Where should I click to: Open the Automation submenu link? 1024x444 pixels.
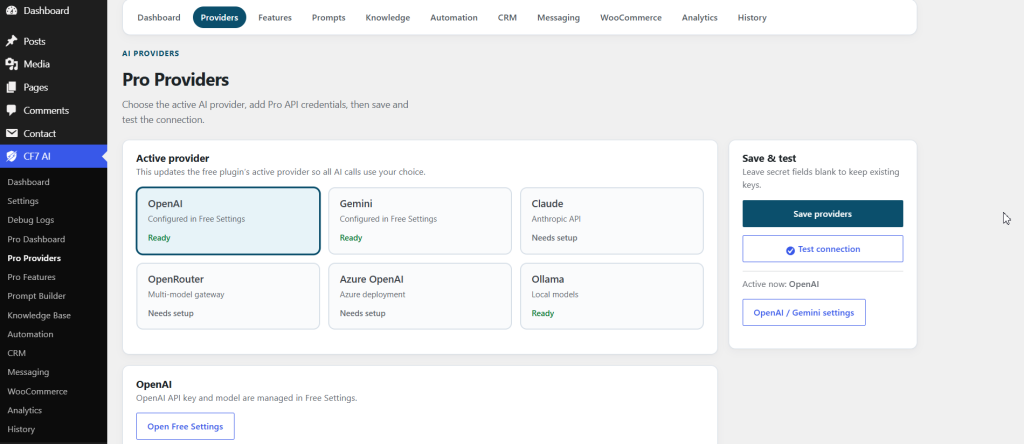[30, 334]
